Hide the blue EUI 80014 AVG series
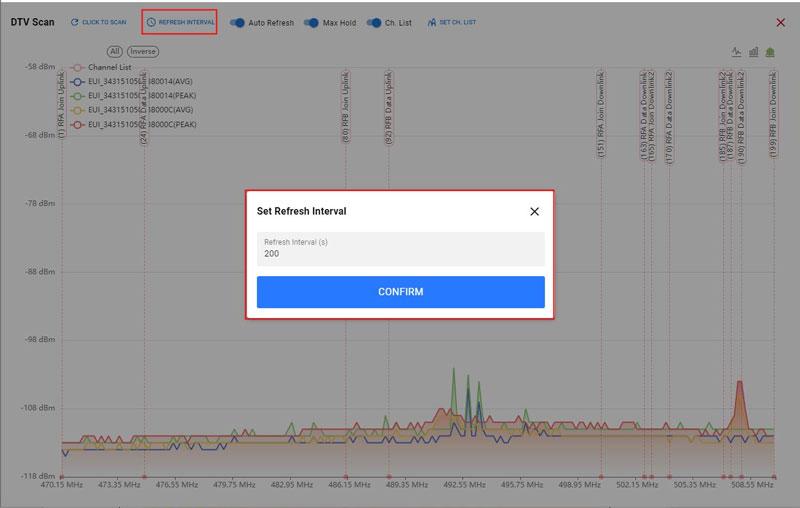The width and height of the screenshot is (800, 508). 130,82
